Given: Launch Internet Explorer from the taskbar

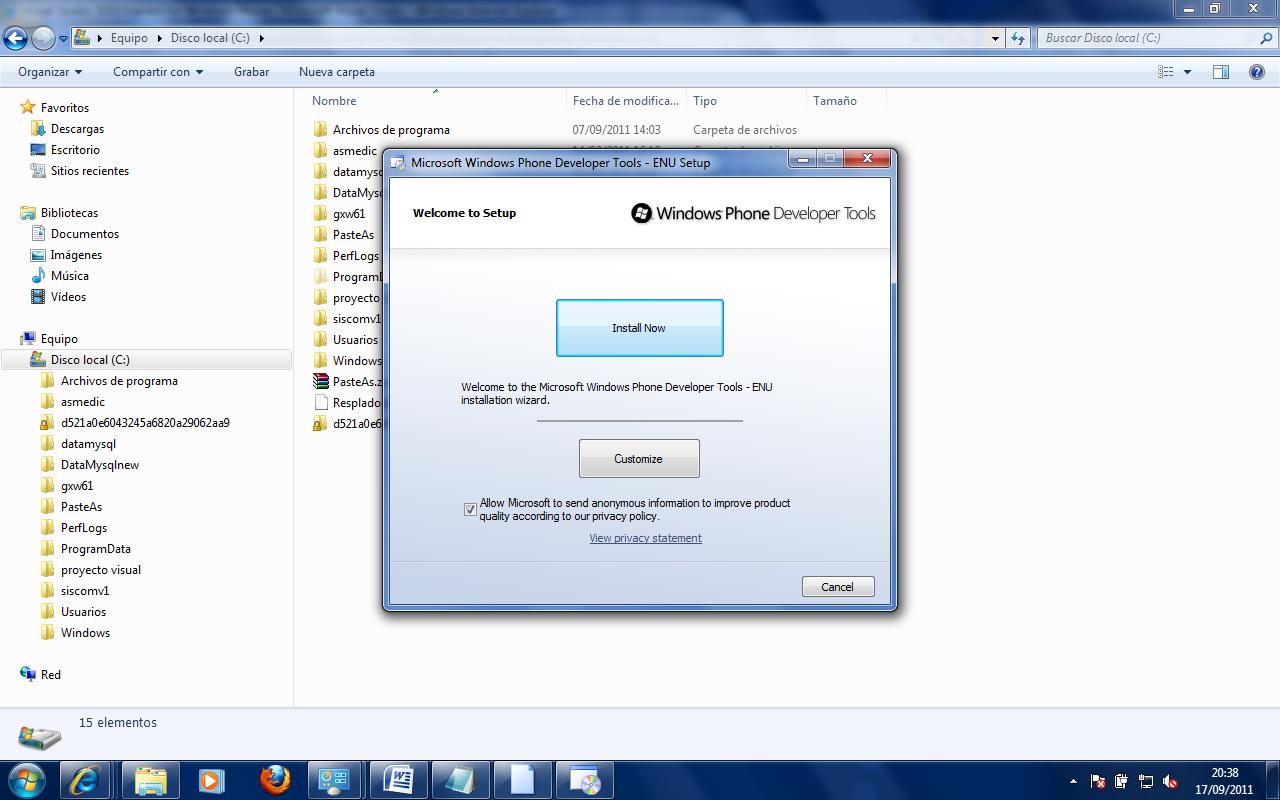Looking at the screenshot, I should click(84, 780).
